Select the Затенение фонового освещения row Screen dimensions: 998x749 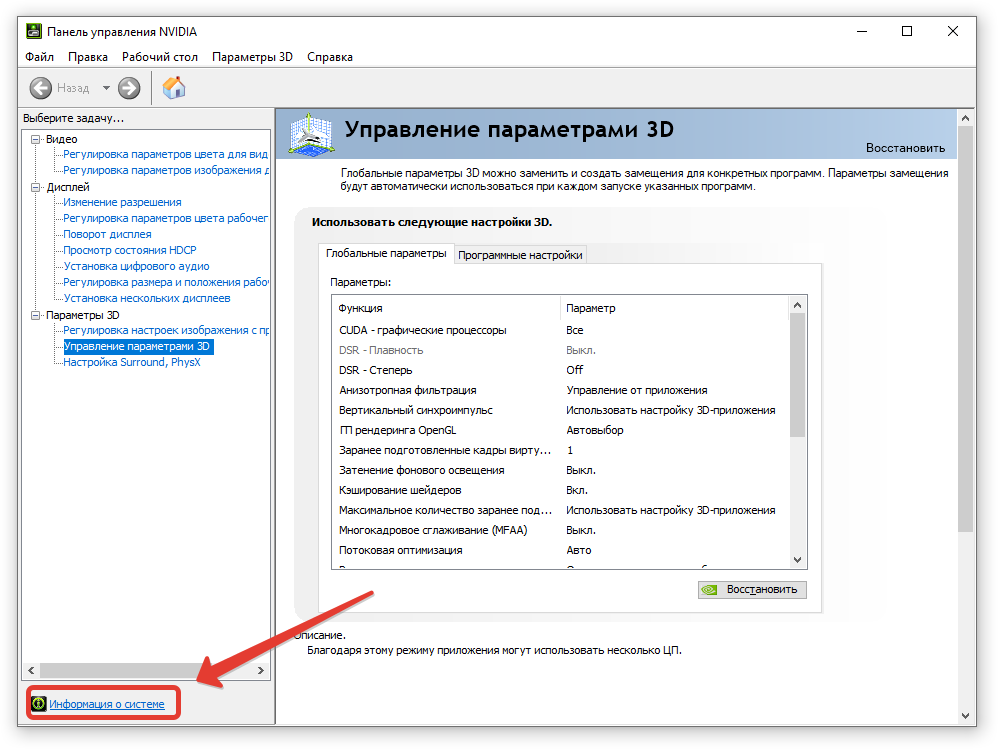click(561, 470)
